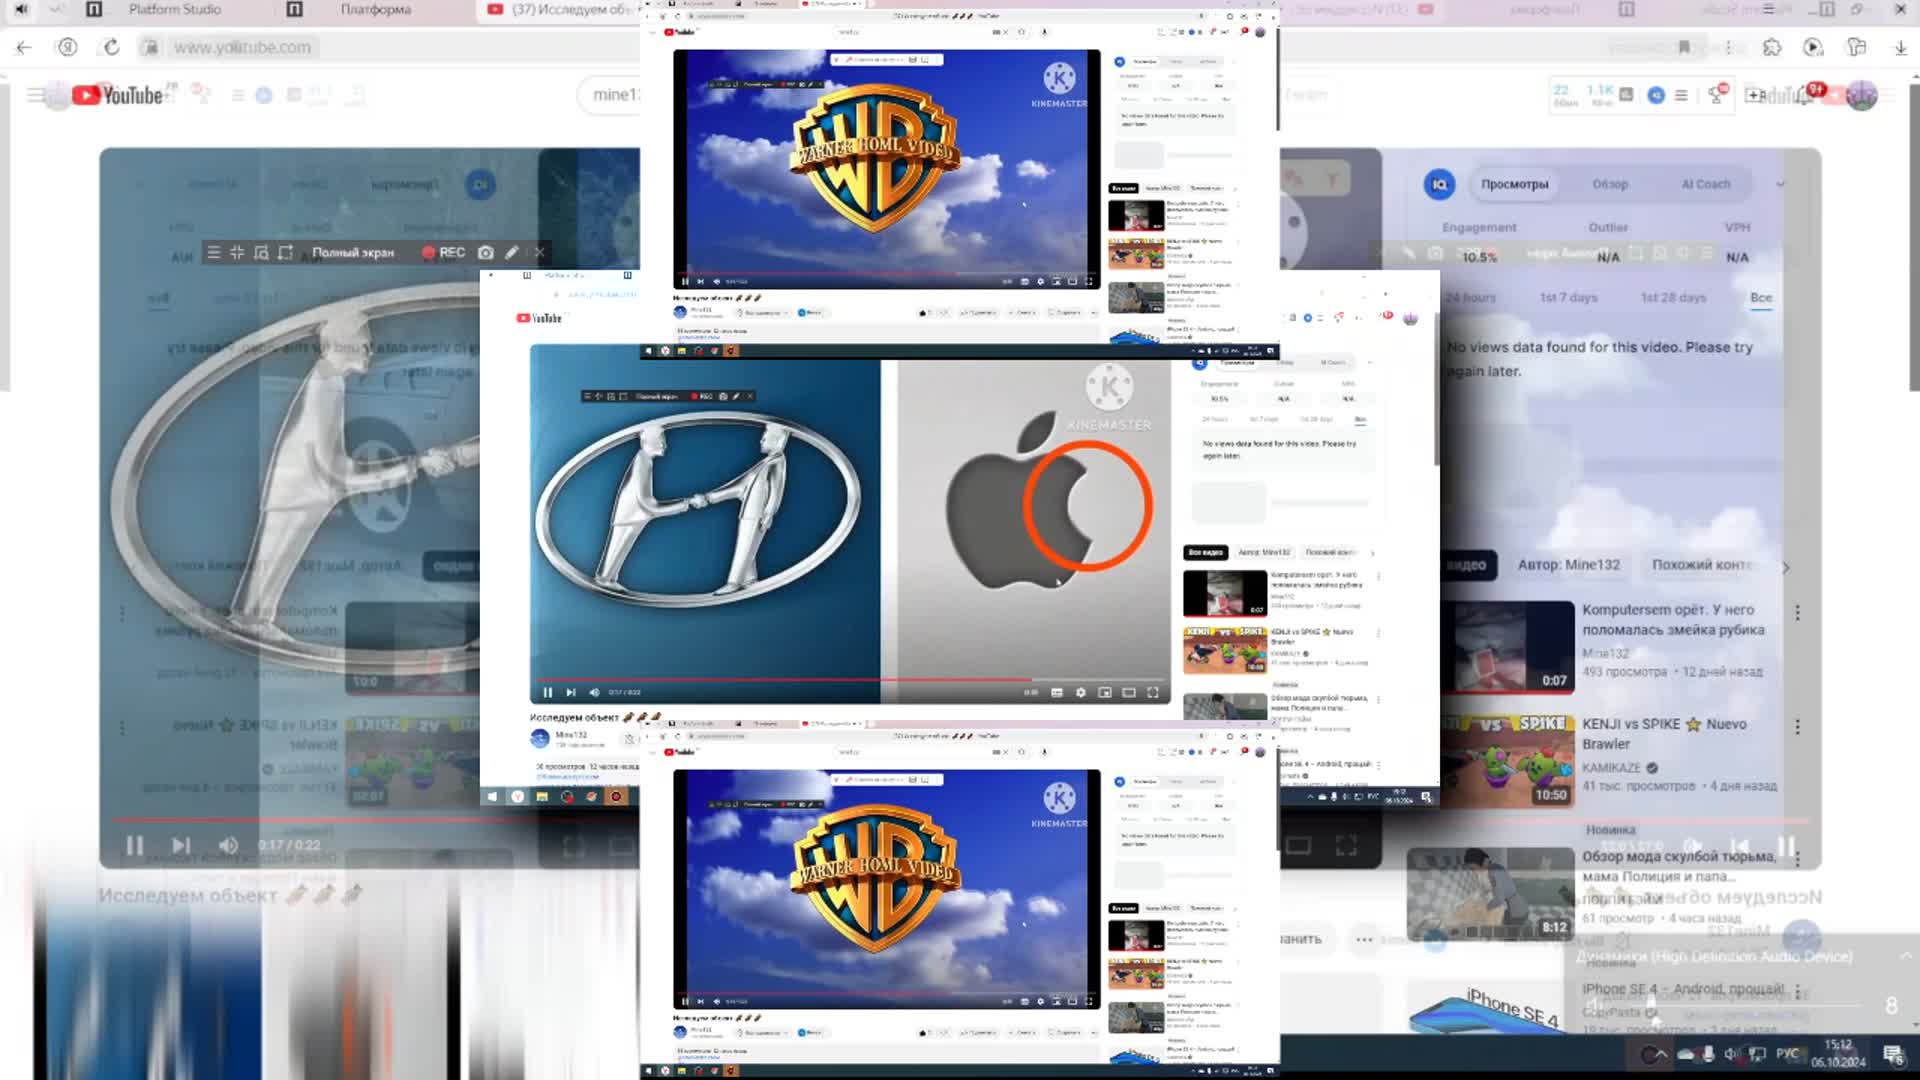The height and width of the screenshot is (1080, 1920).
Task: Click the taskbar speaker volume icon
Action: 1732,1054
